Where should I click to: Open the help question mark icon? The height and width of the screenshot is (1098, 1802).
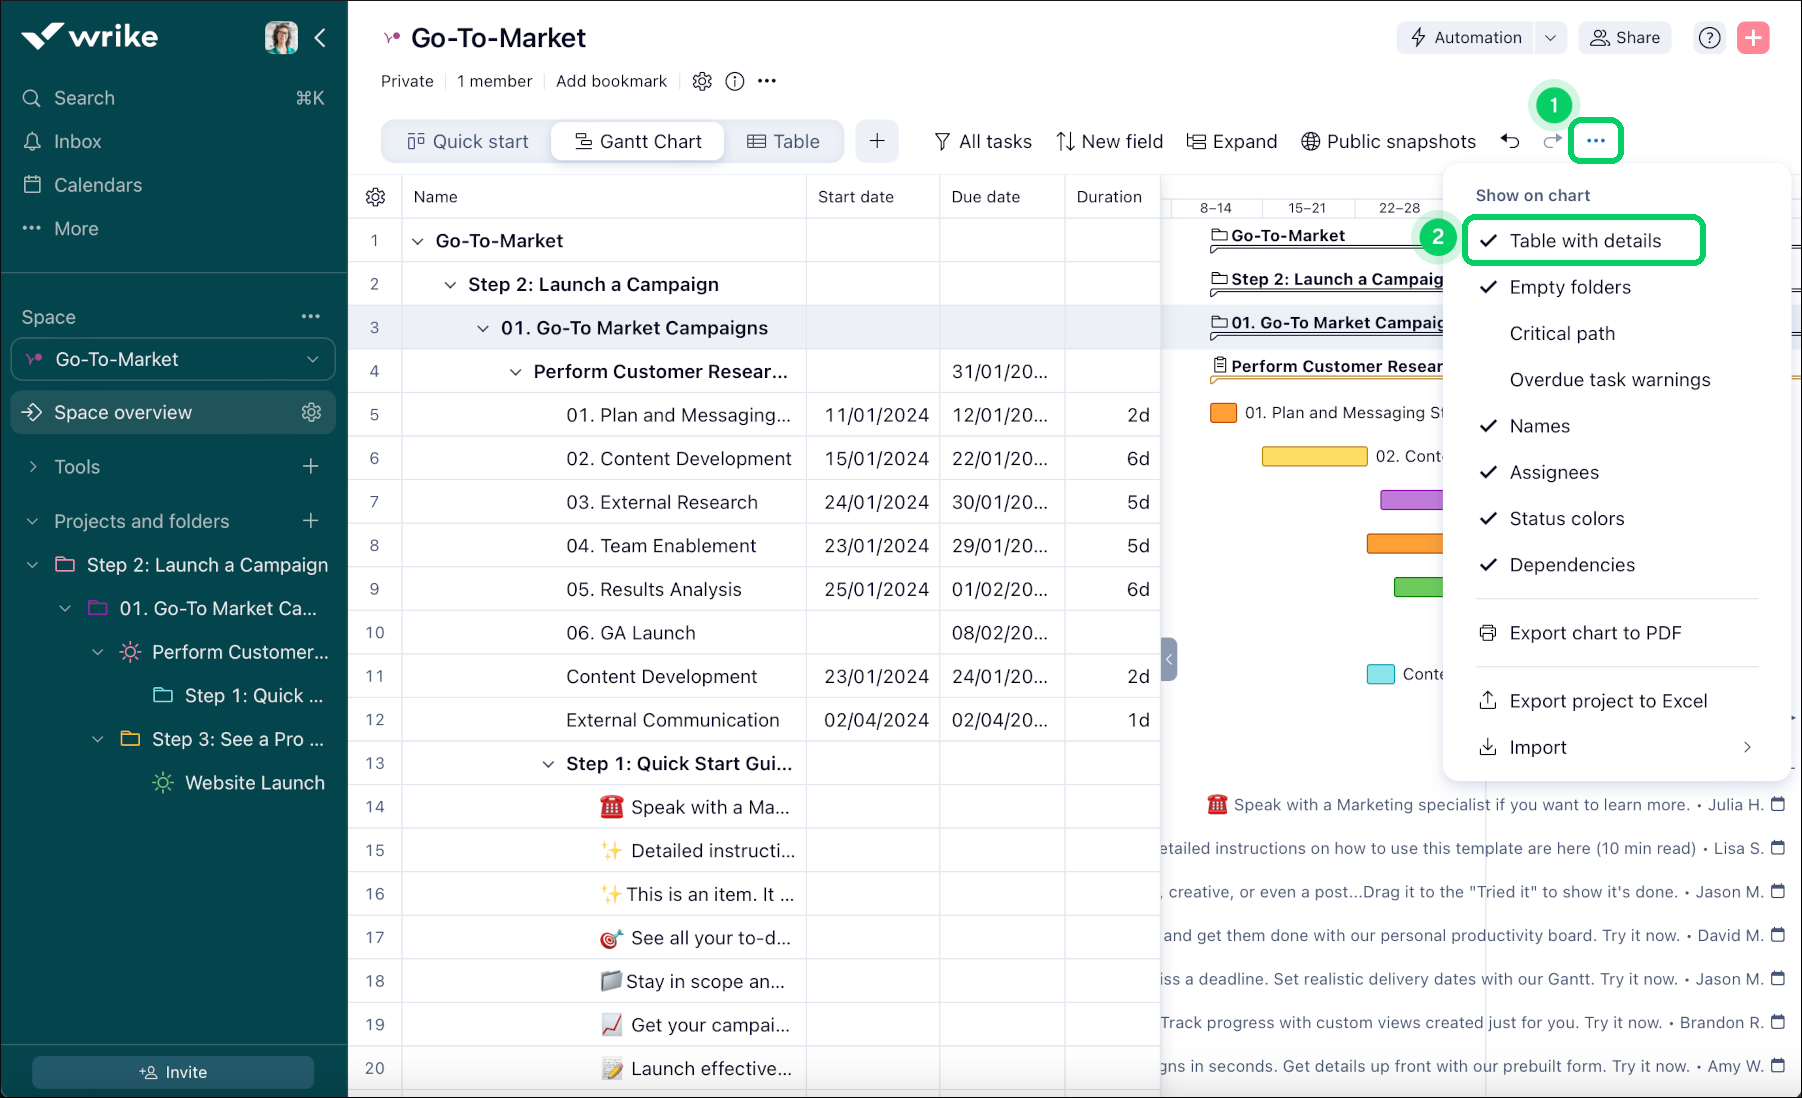tap(1710, 38)
